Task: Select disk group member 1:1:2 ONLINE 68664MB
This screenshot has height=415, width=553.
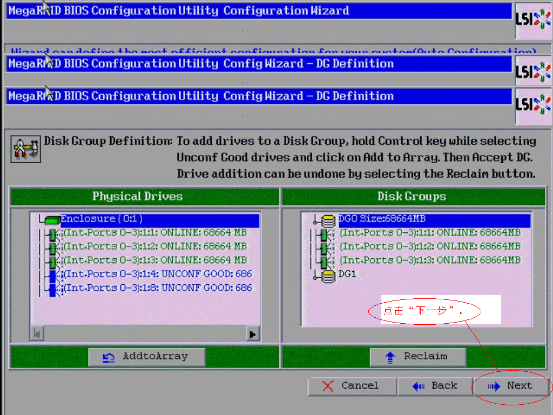Action: click(430, 246)
